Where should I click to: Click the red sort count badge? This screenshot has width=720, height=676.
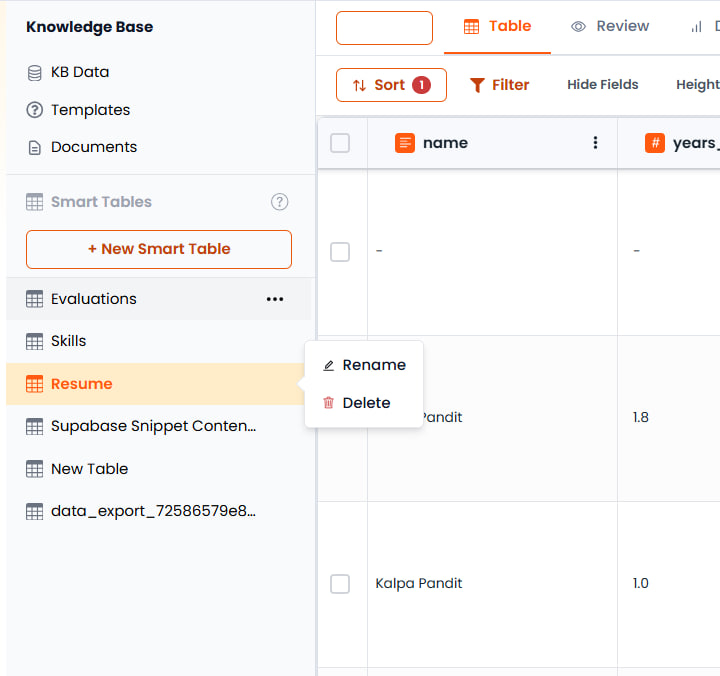click(x=421, y=85)
